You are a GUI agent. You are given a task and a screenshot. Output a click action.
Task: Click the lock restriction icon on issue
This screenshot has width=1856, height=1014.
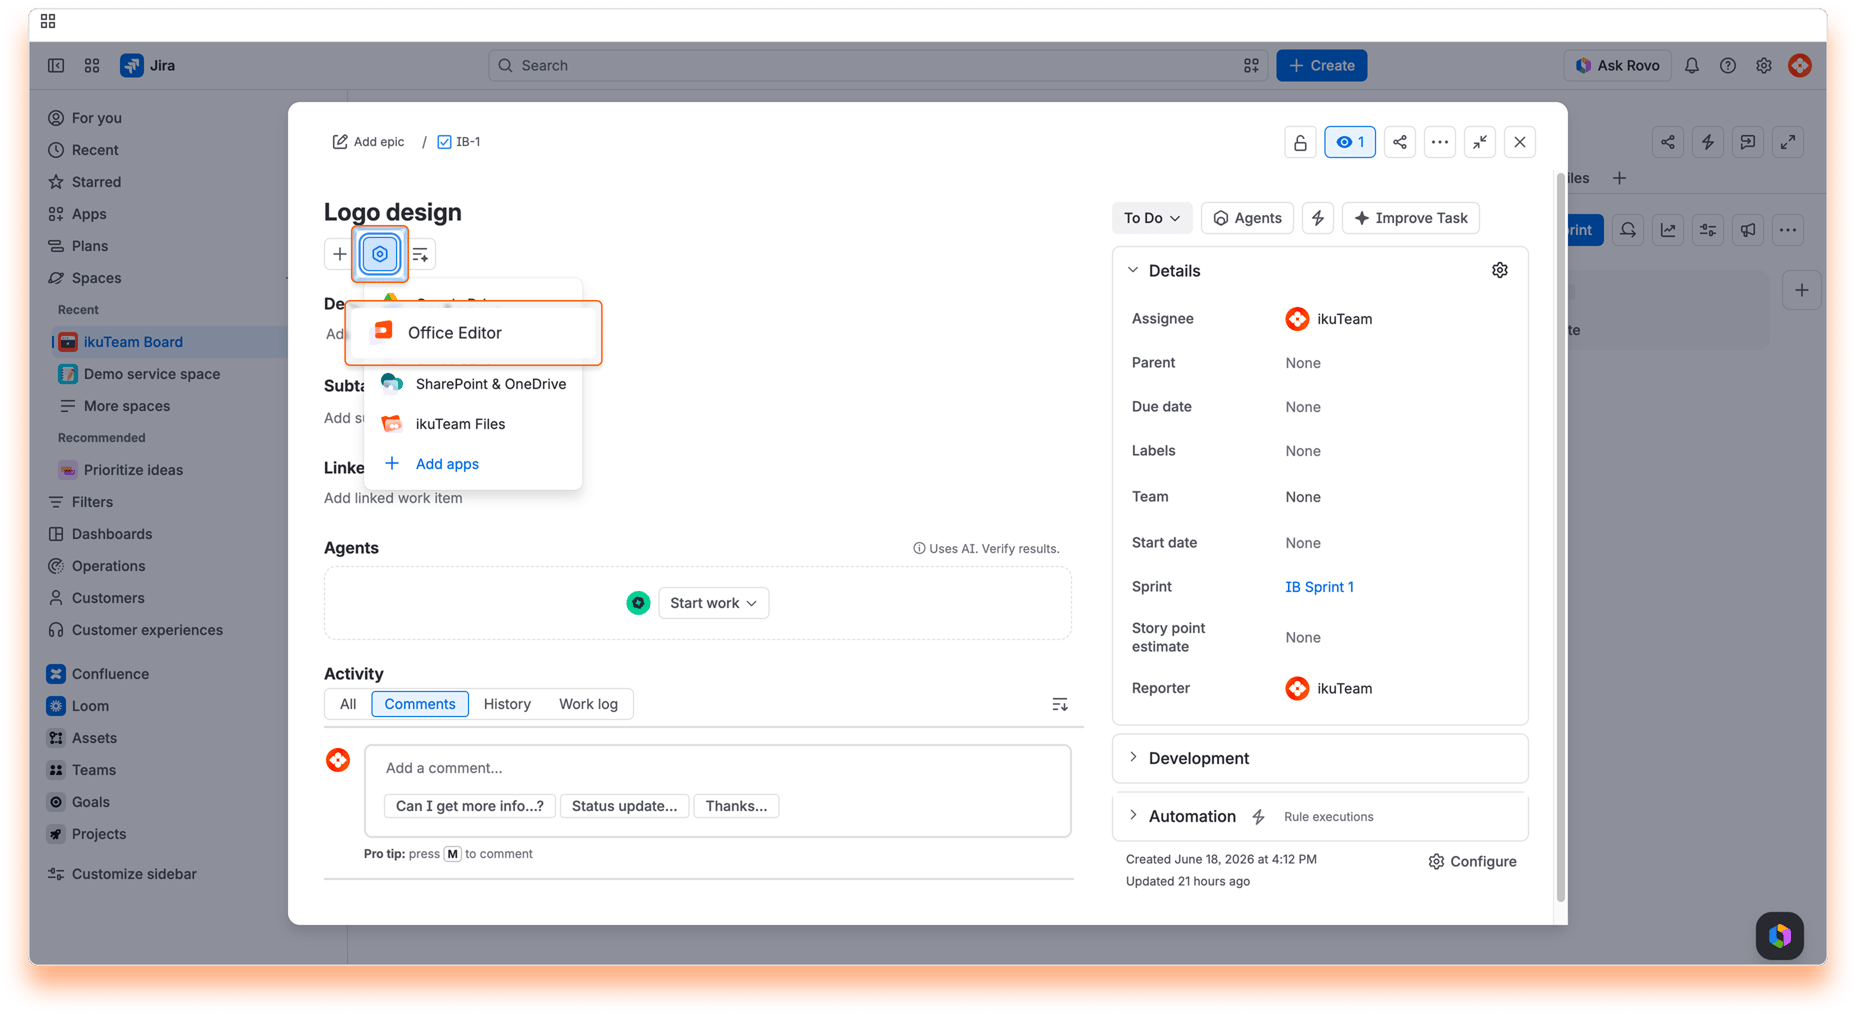[x=1300, y=142]
